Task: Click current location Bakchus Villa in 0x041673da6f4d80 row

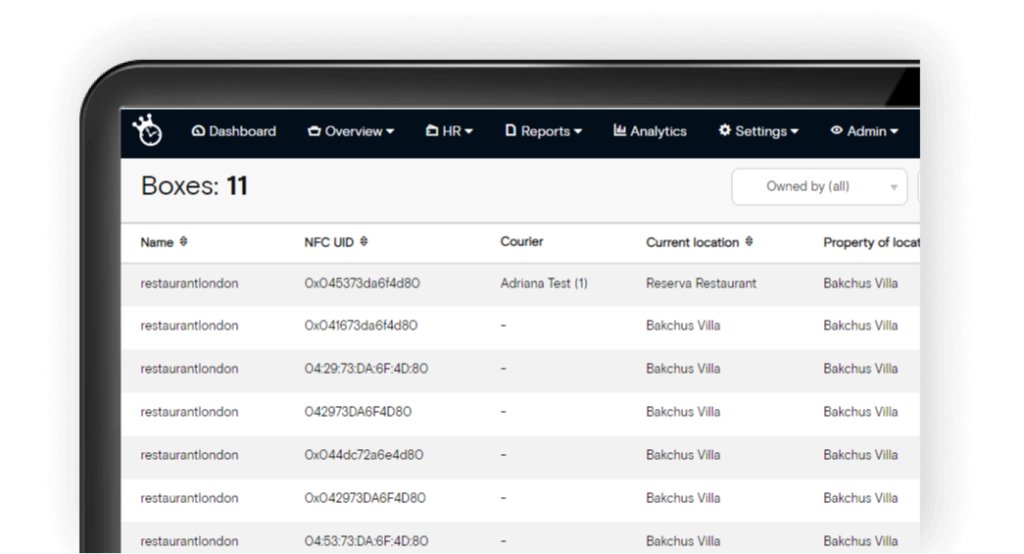Action: click(x=683, y=325)
